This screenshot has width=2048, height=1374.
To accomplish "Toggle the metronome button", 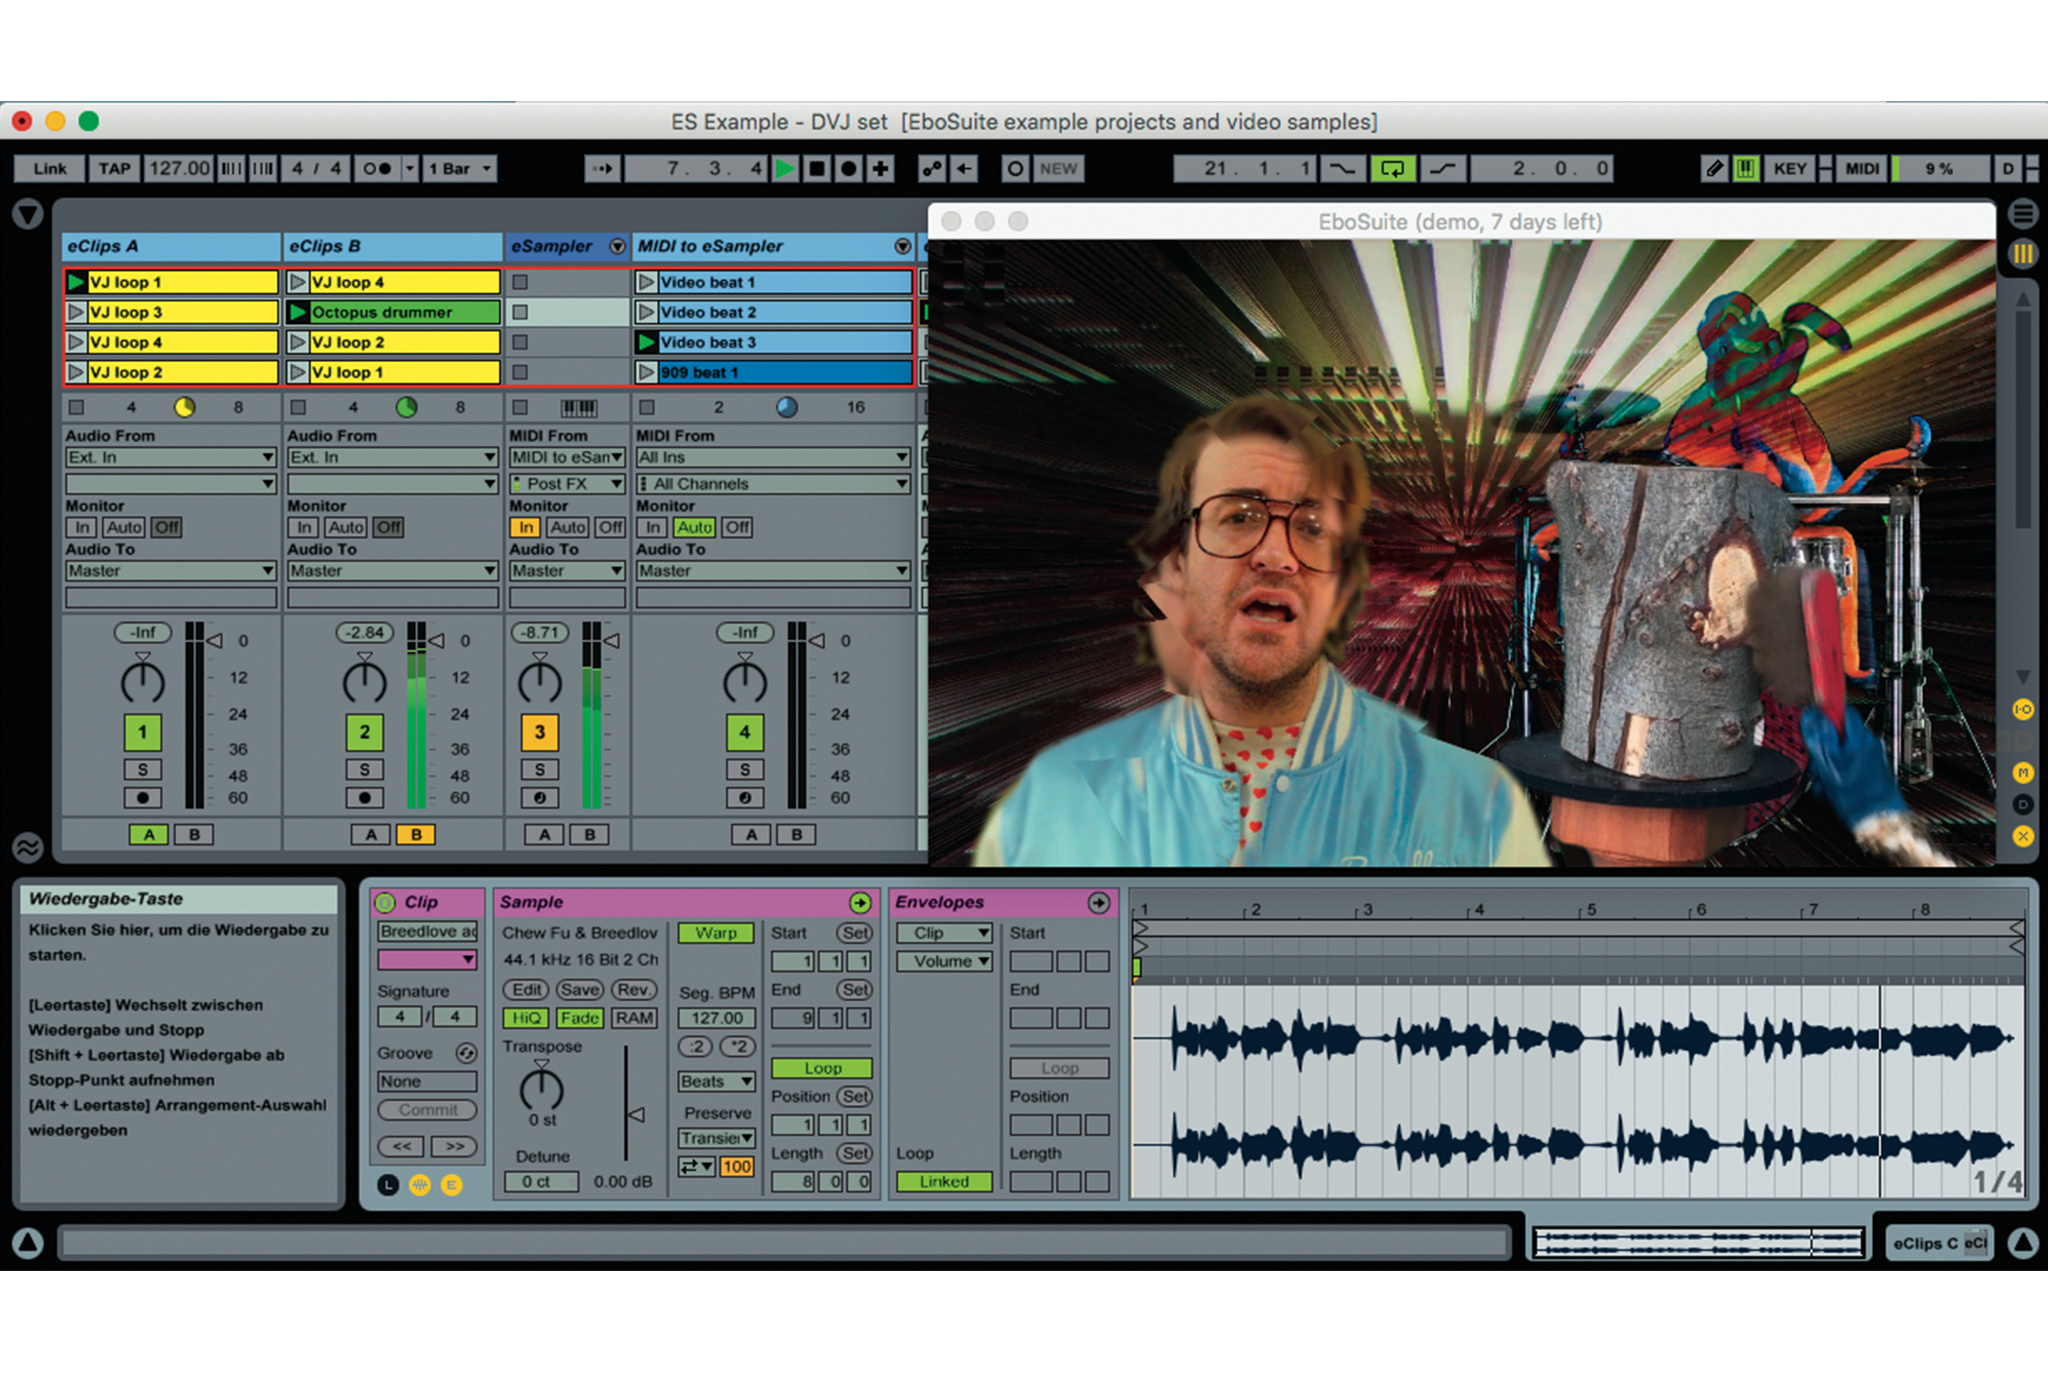I will point(377,168).
